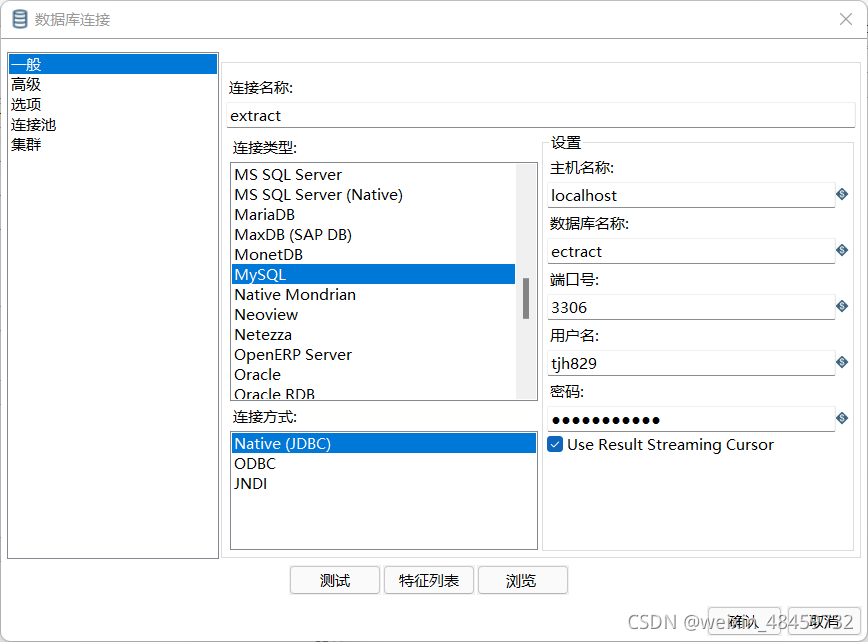
Task: Select MySQL connection type
Action: 374,275
